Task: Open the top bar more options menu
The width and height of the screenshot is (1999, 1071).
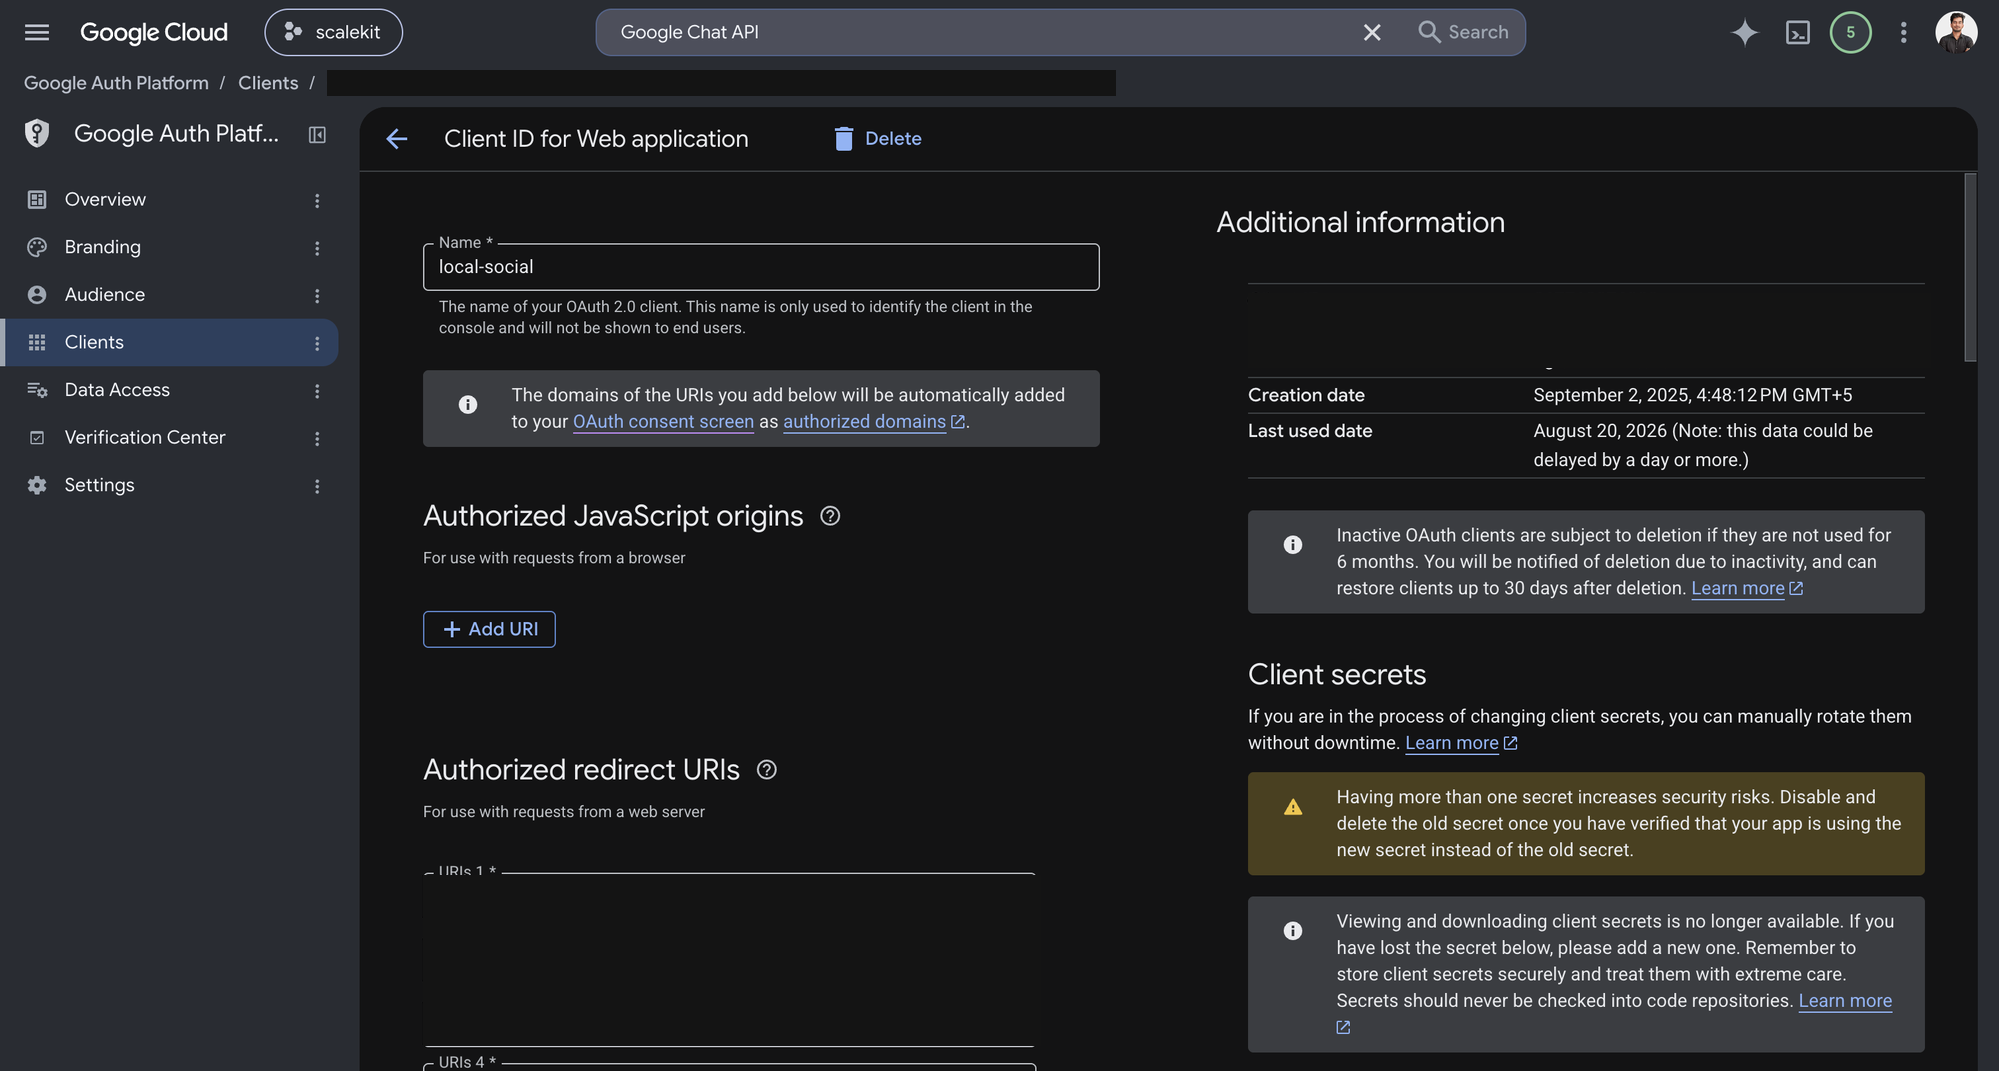Action: click(x=1903, y=32)
